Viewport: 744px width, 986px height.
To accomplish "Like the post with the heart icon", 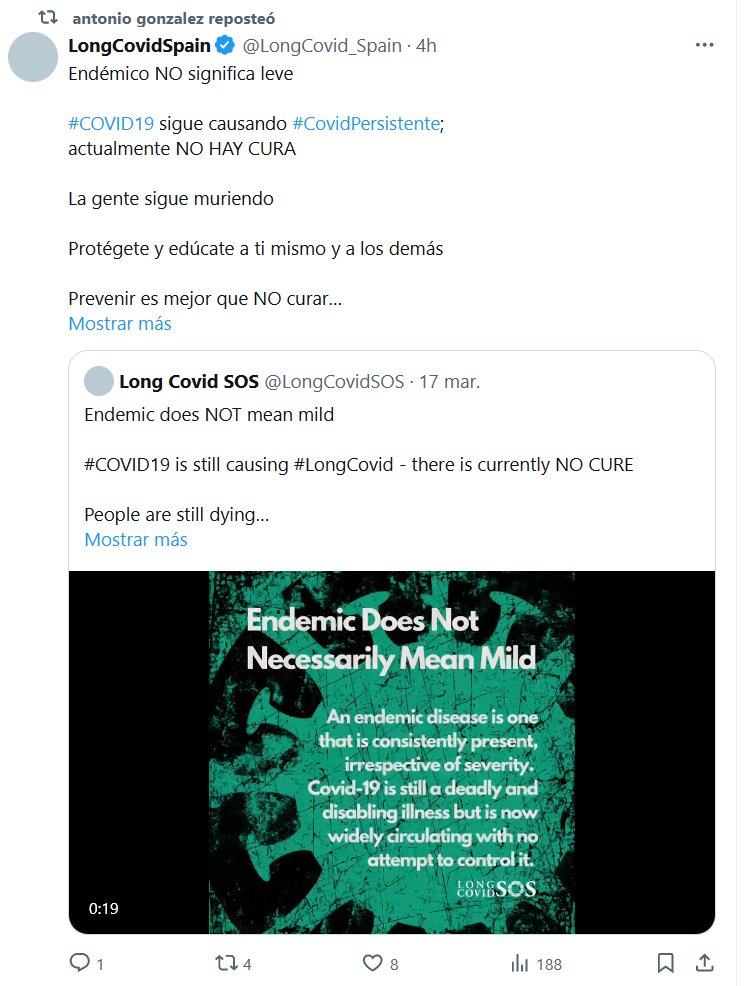I will (372, 963).
